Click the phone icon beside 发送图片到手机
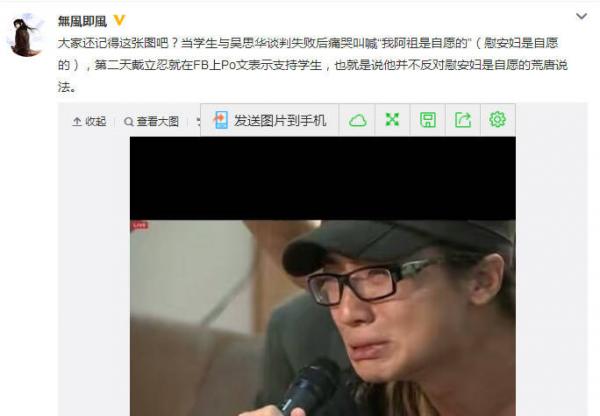The height and width of the screenshot is (416, 600). (x=221, y=120)
